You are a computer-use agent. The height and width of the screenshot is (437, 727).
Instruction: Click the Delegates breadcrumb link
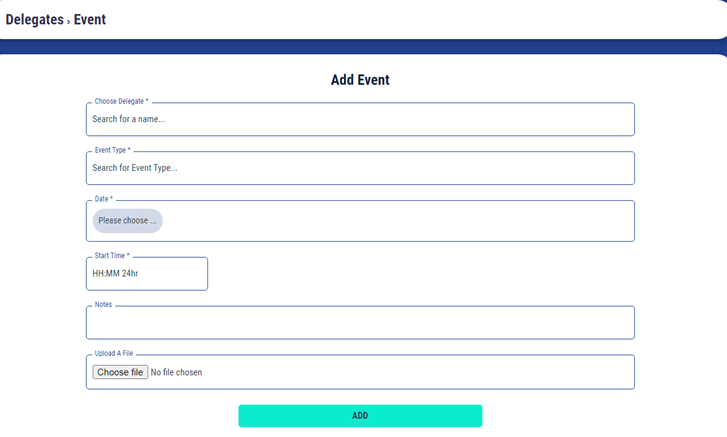[x=34, y=19]
